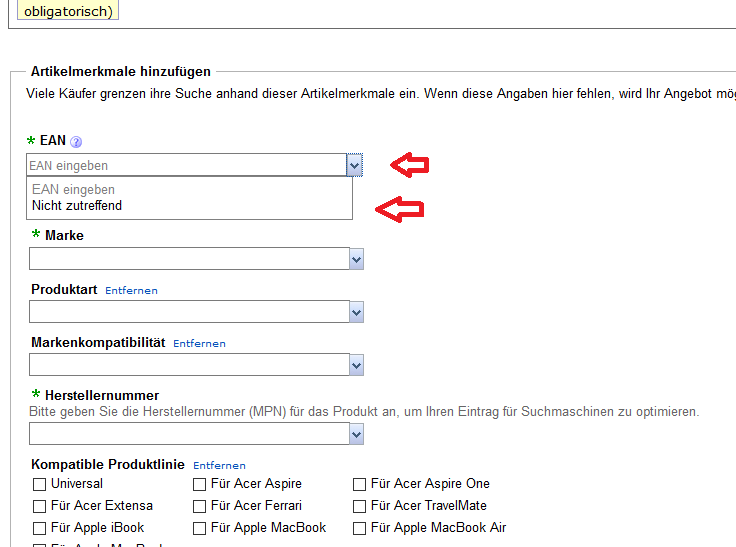Remove Kompatible Produktlinie via Entfernen link
The width and height of the screenshot is (736, 547).
point(219,466)
